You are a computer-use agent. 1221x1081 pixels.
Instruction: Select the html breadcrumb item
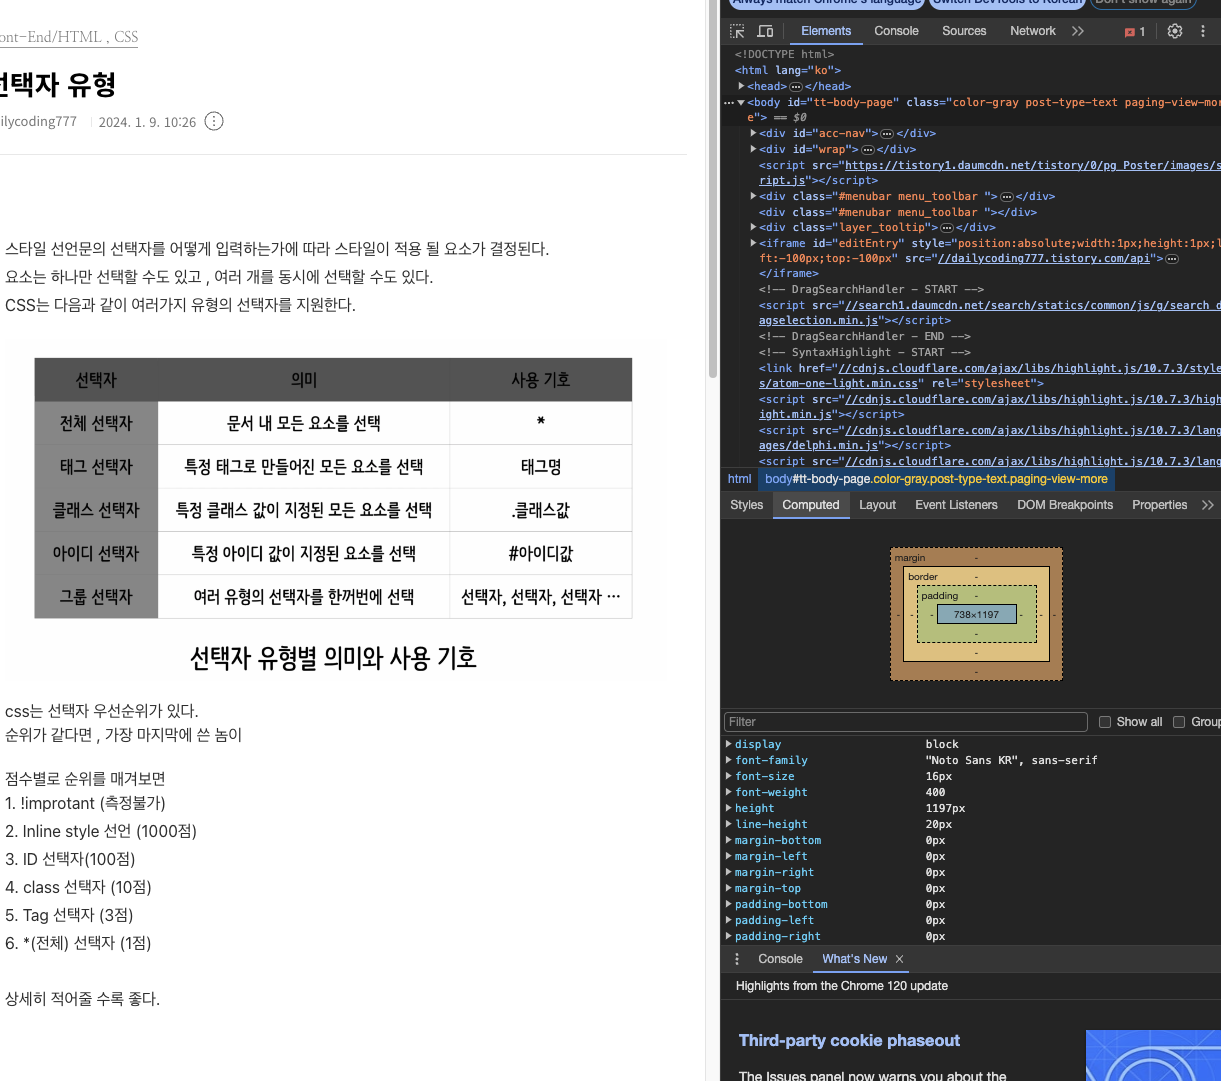coord(739,479)
